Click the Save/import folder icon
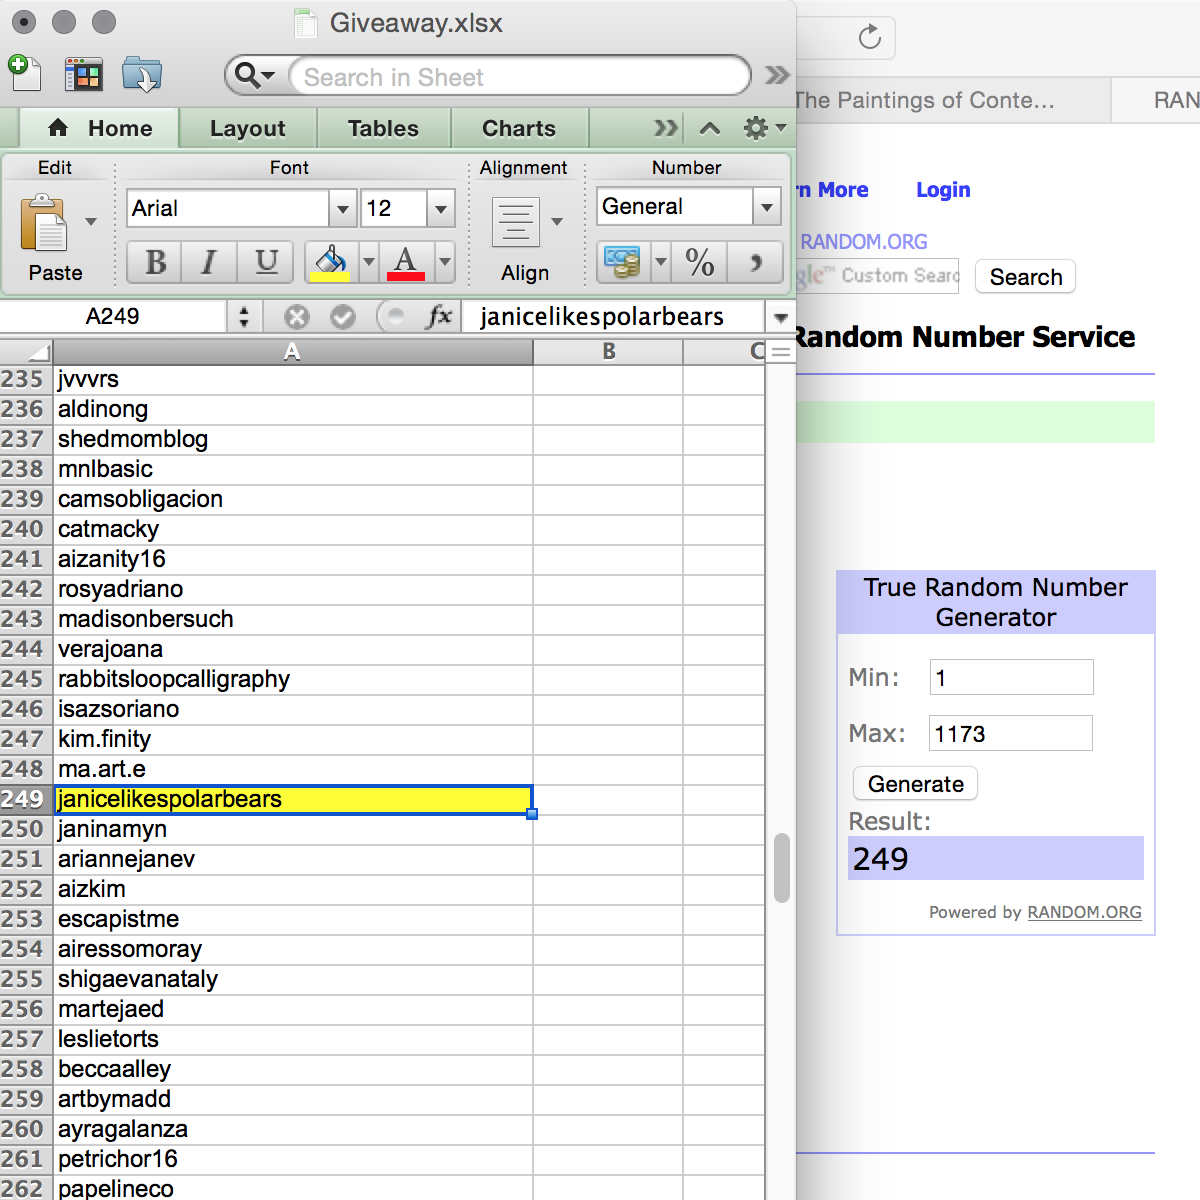Image resolution: width=1200 pixels, height=1200 pixels. [x=142, y=75]
